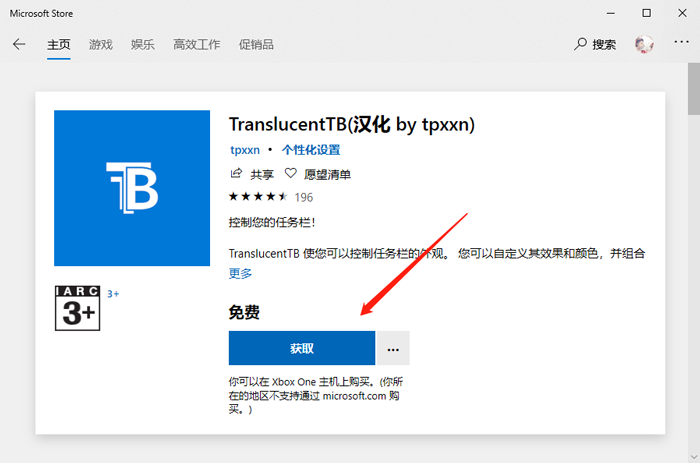
Task: Minimize the Microsoft Store window
Action: click(611, 13)
